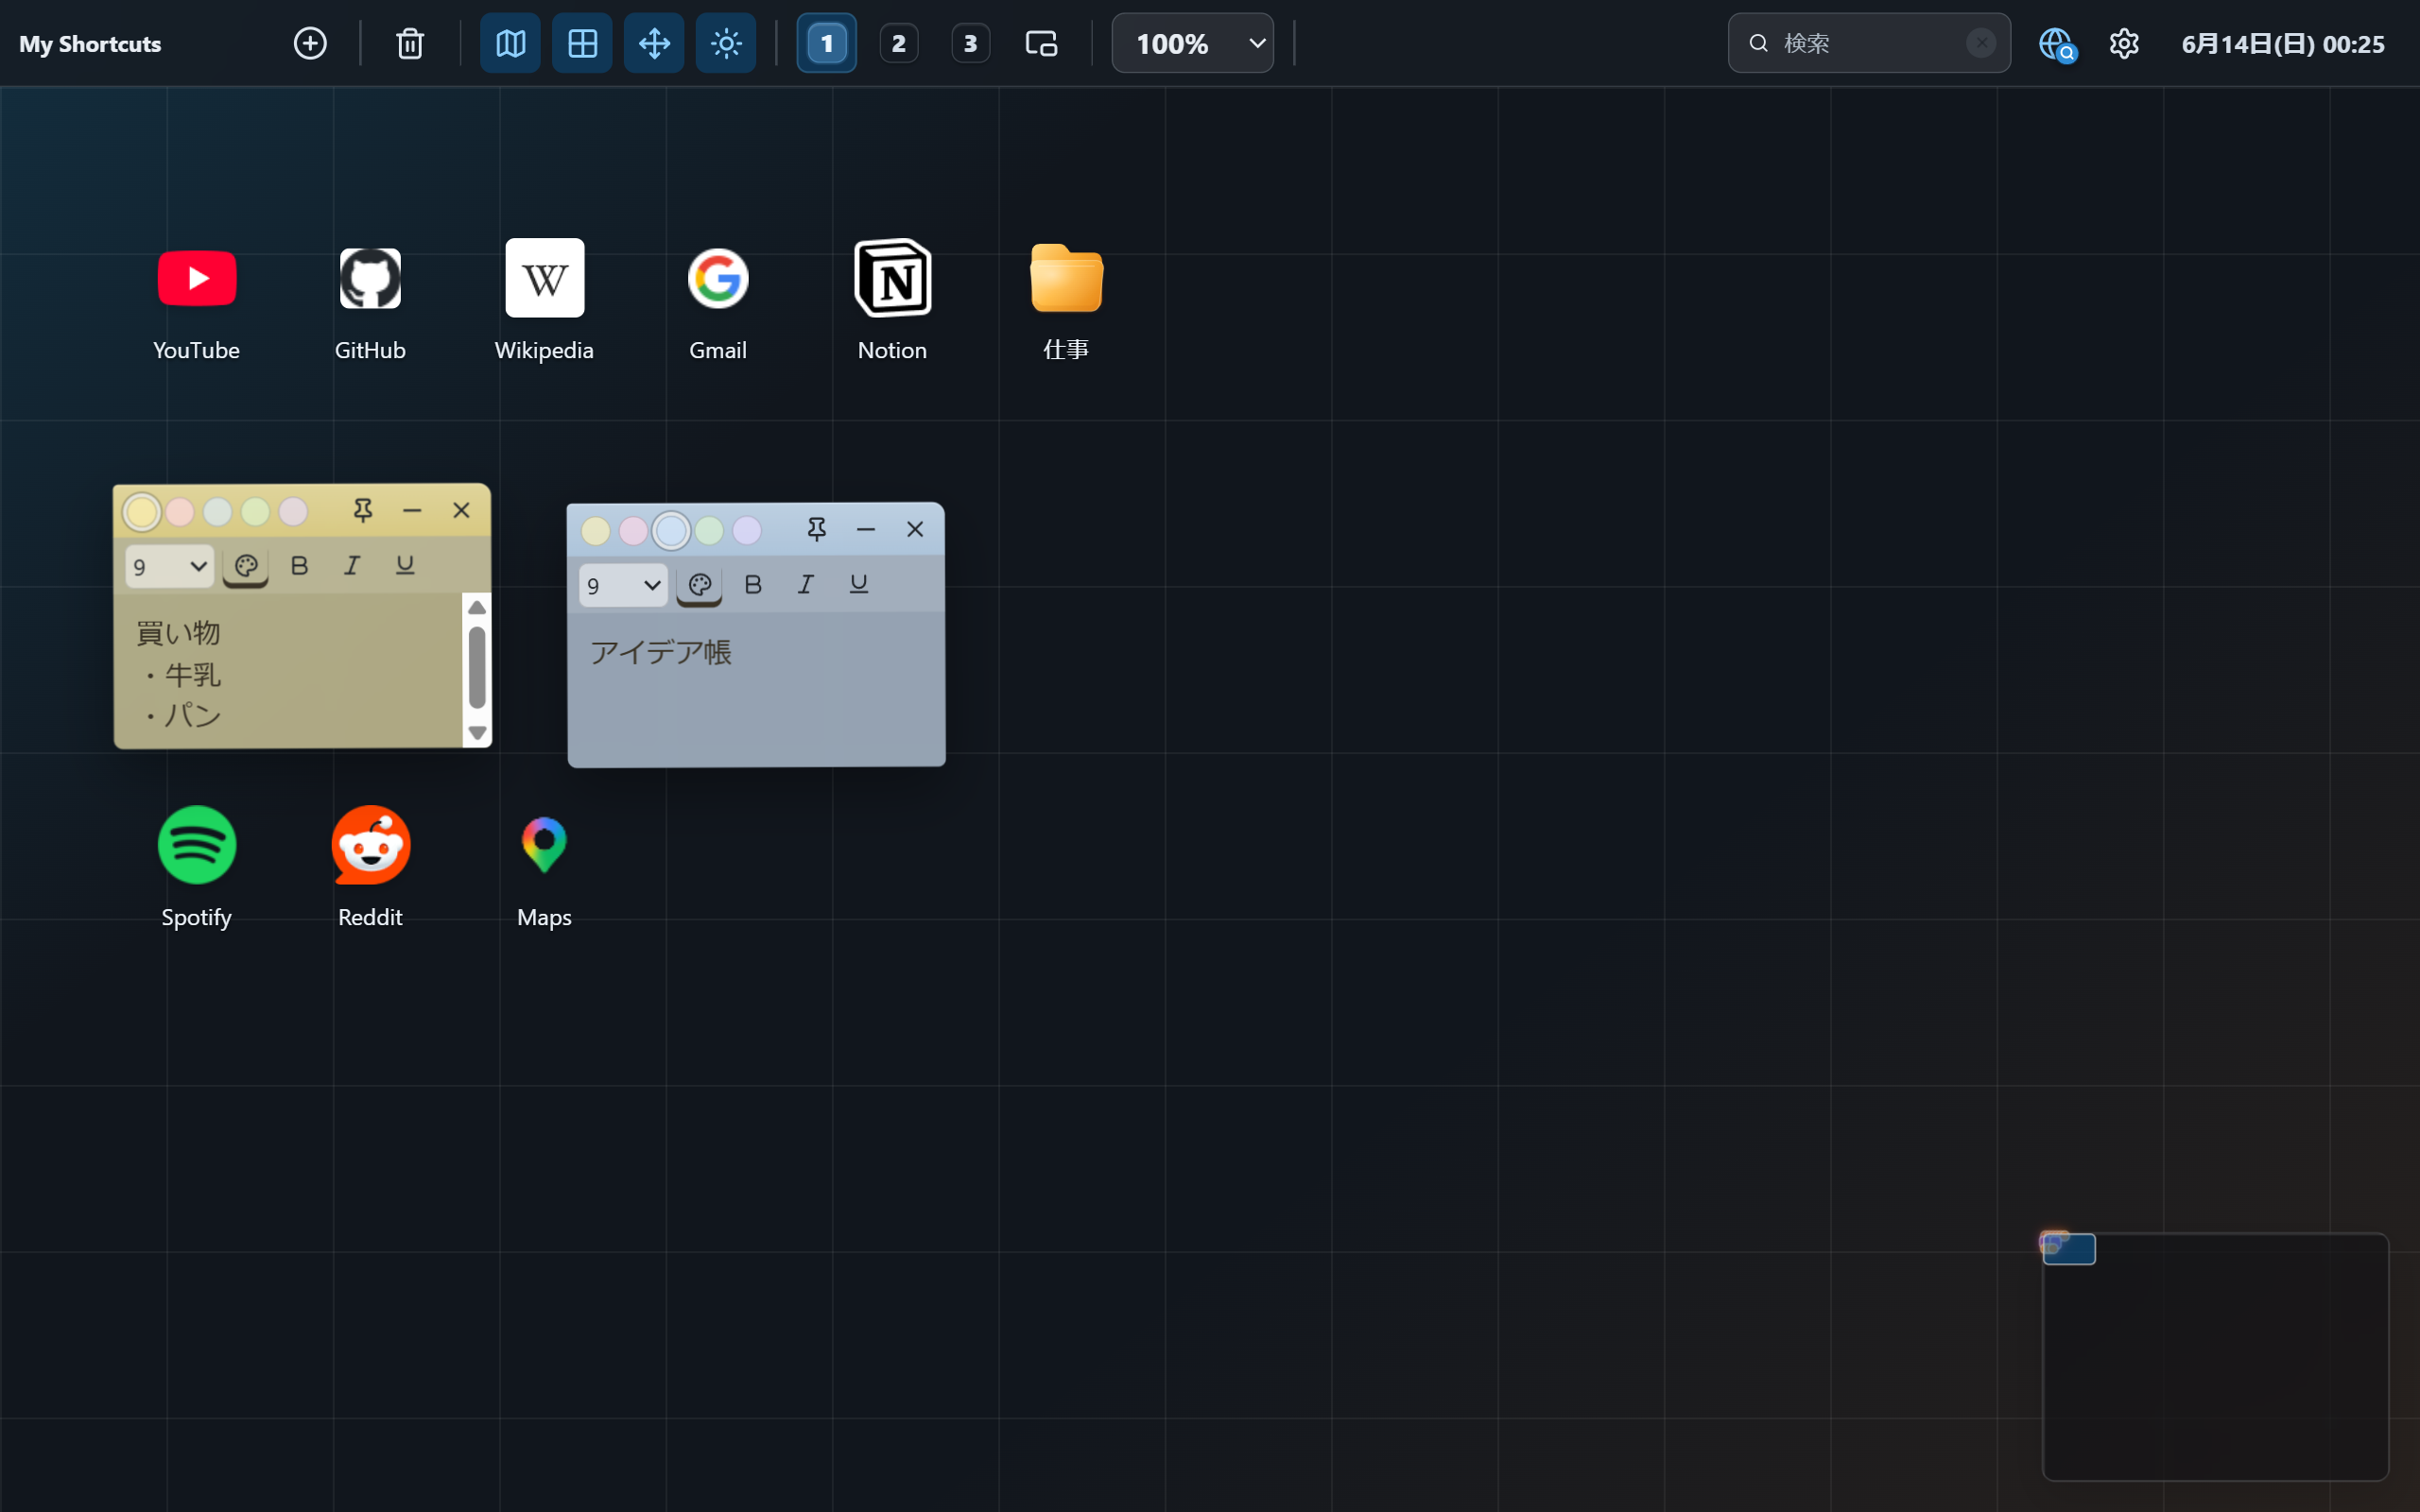Switch to workspace 2
The width and height of the screenshot is (2420, 1512).
point(898,43)
